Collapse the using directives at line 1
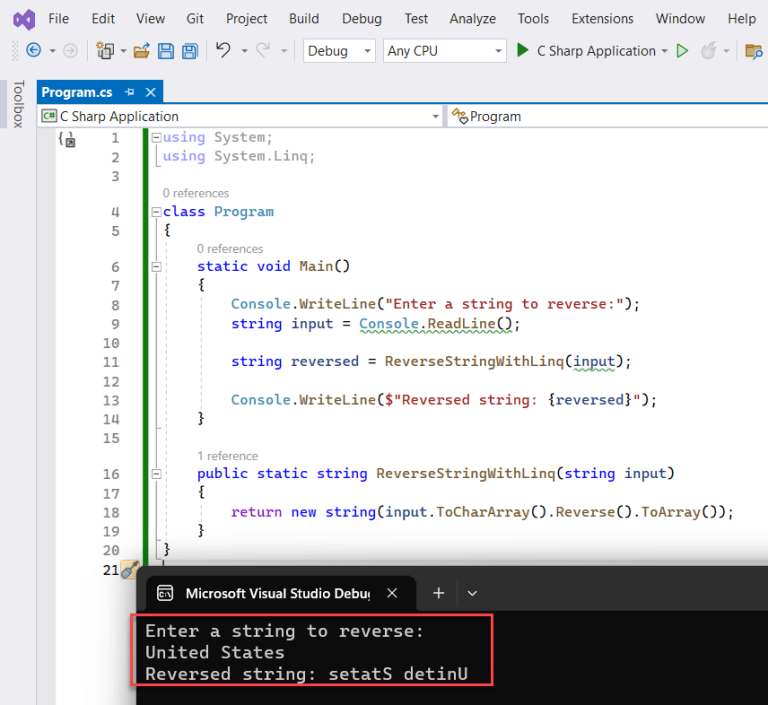 156,138
